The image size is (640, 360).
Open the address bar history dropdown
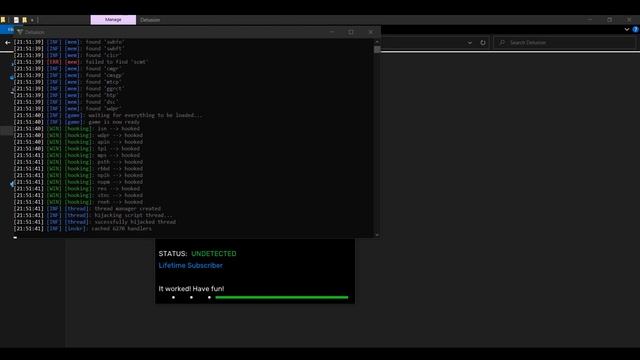click(x=470, y=42)
